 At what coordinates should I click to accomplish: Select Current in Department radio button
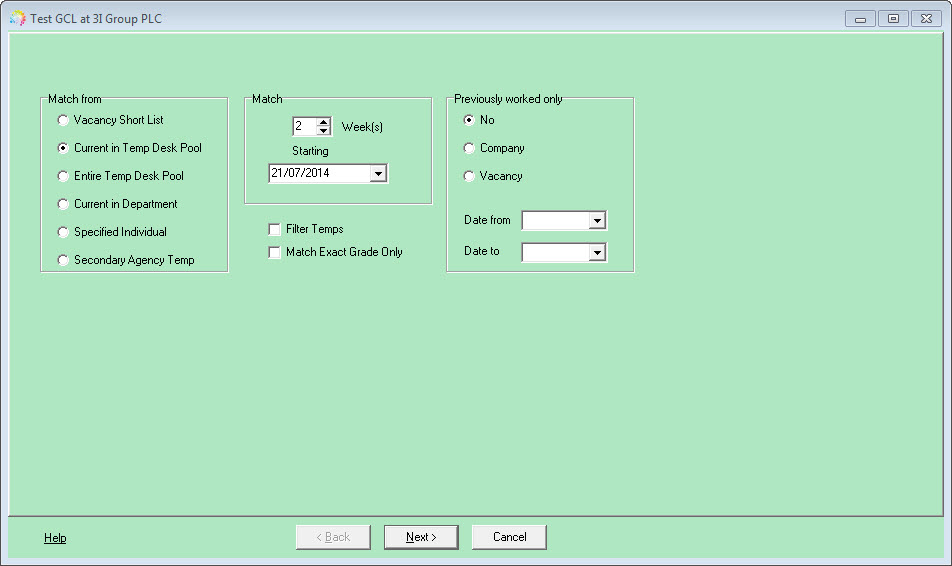click(x=63, y=204)
